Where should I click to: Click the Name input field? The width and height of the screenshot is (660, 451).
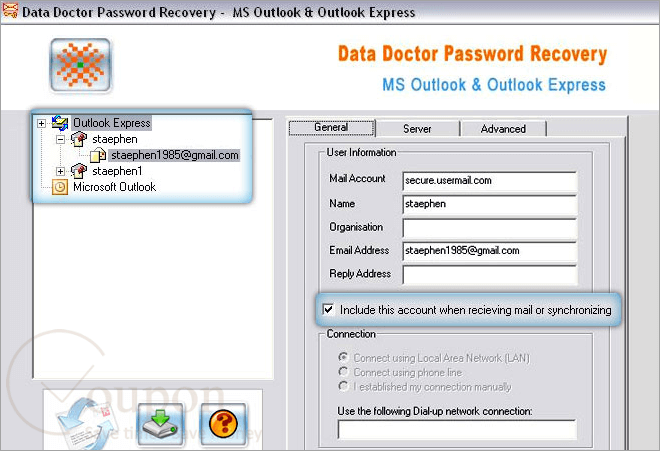coord(490,204)
